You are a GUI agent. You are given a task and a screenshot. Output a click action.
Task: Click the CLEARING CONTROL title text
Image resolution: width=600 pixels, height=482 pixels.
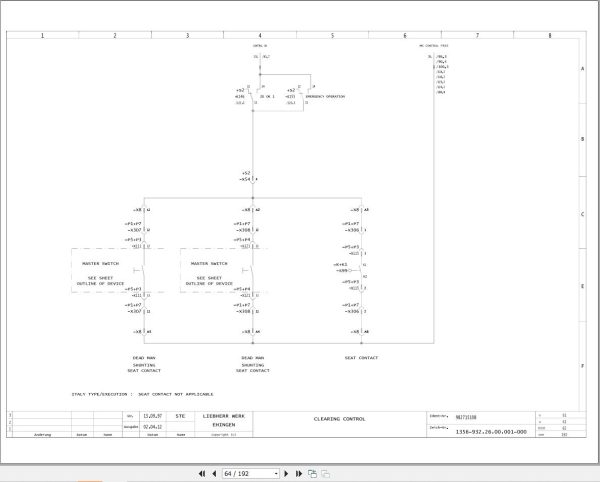(x=339, y=419)
